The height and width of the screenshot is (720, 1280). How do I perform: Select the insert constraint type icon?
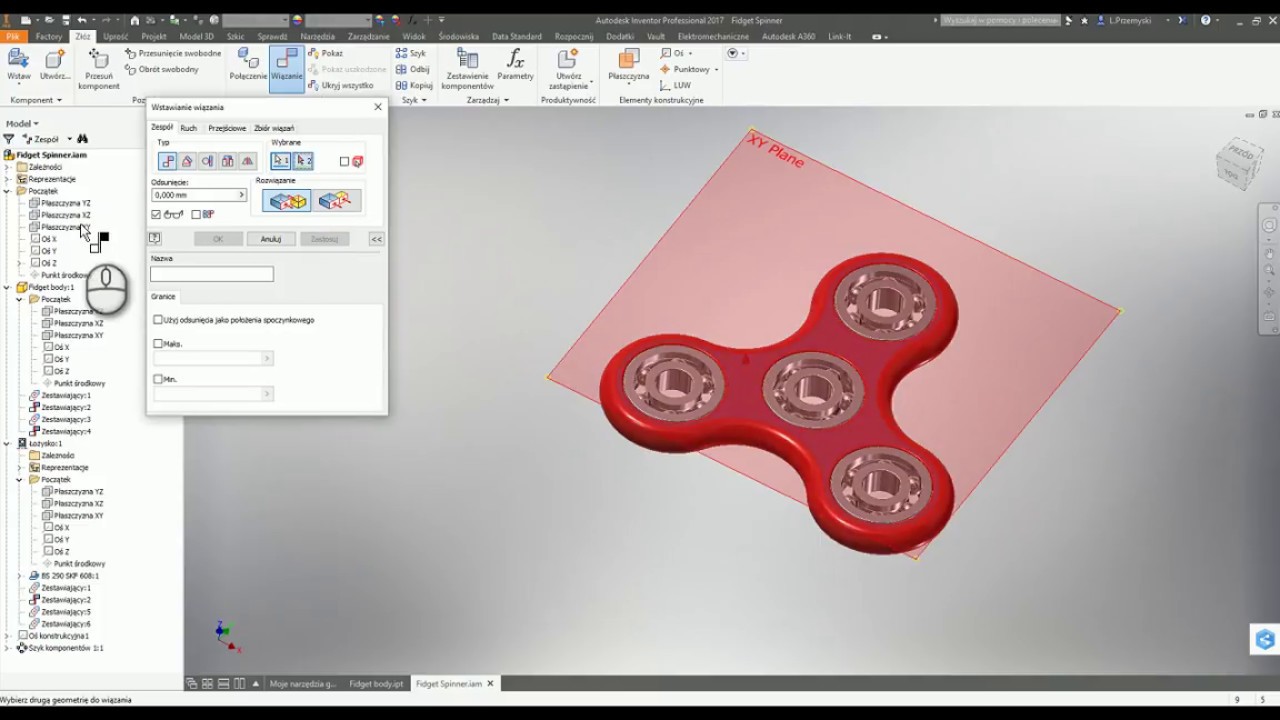(227, 161)
